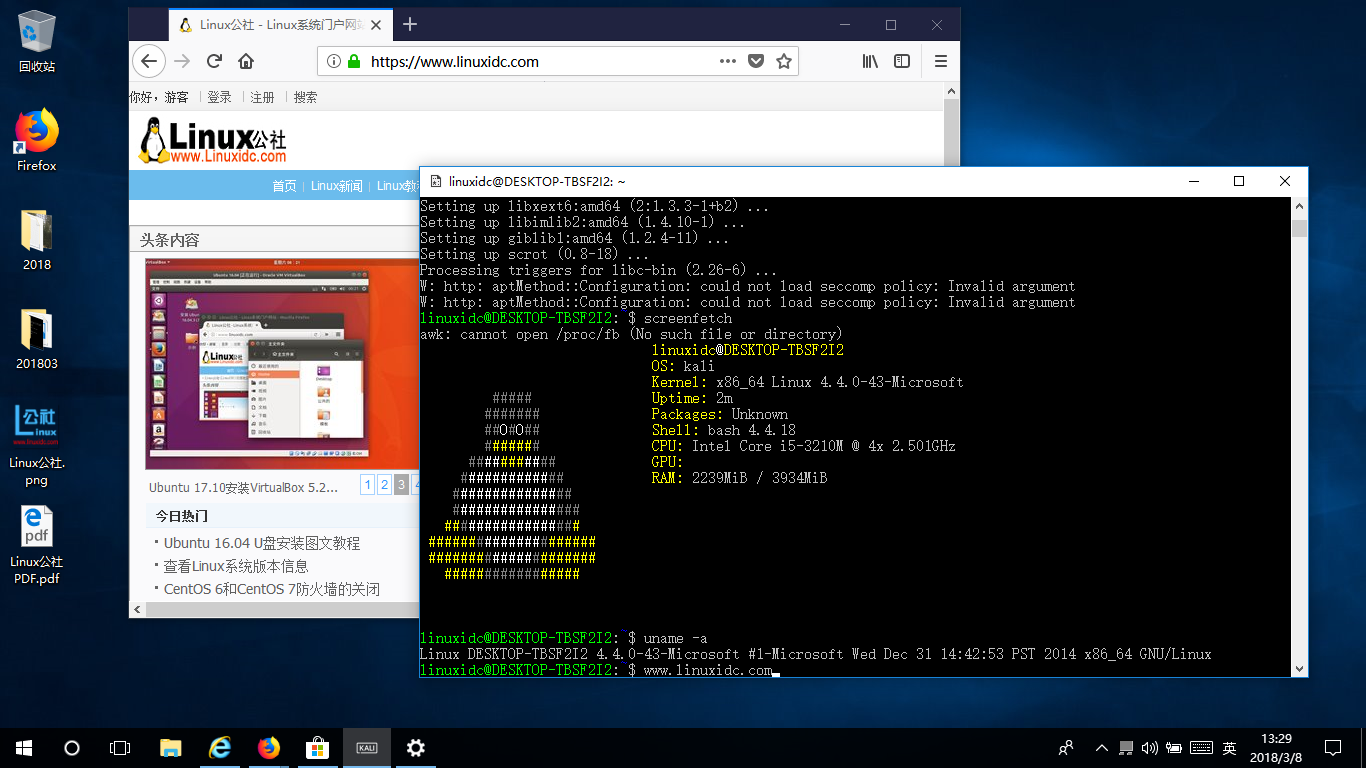Select the 201803 desktop folder
1366x768 pixels.
[x=37, y=339]
